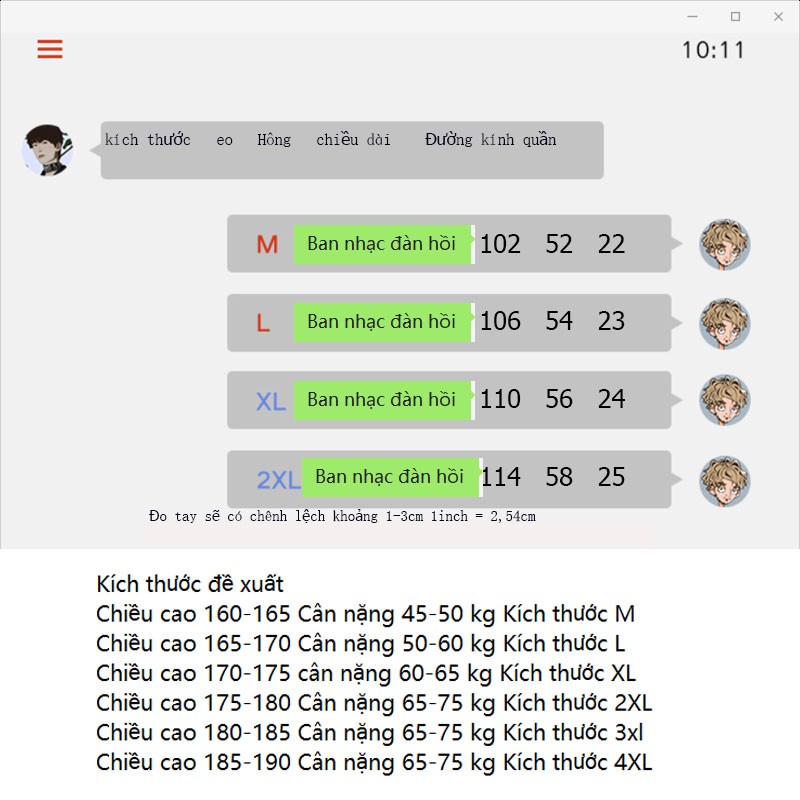800x800 pixels.
Task: Click the 'Đường kính quần' column header
Action: (x=490, y=139)
